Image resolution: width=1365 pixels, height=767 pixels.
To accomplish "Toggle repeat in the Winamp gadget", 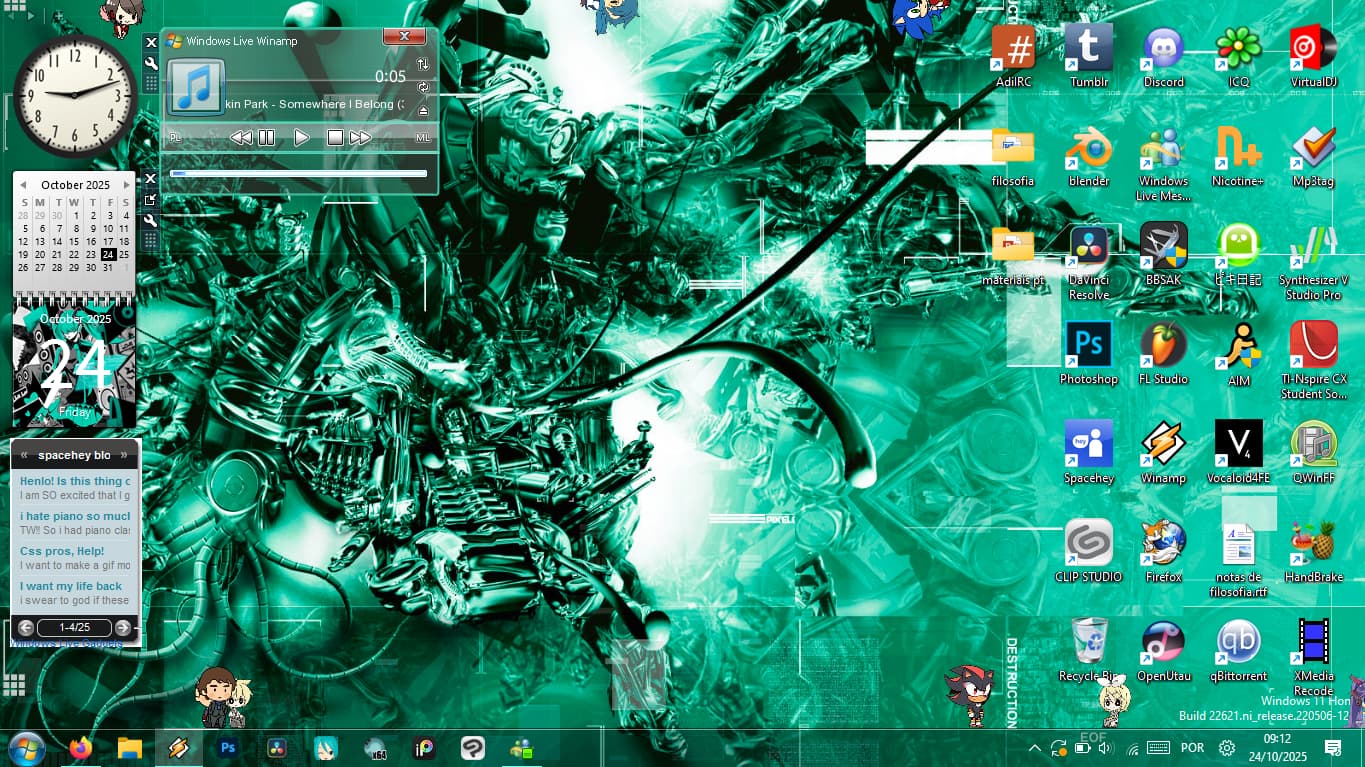I will tap(423, 87).
